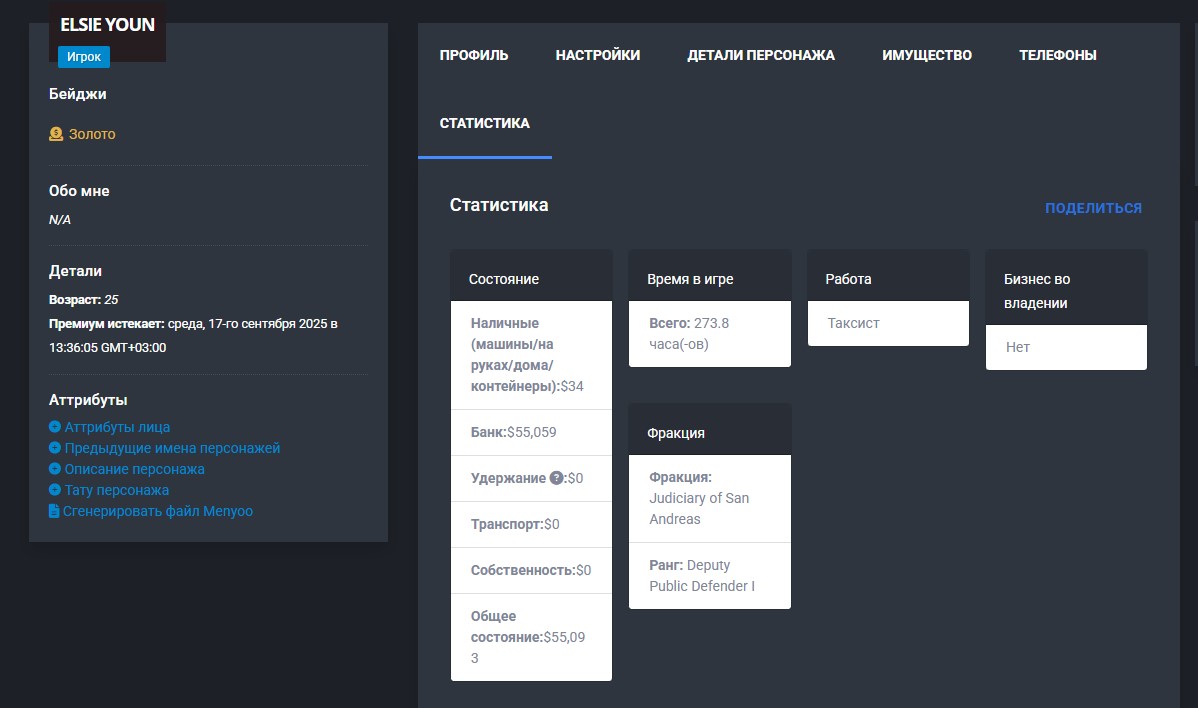The width and height of the screenshot is (1198, 708).
Task: Select the Статистика tab
Action: pos(484,123)
